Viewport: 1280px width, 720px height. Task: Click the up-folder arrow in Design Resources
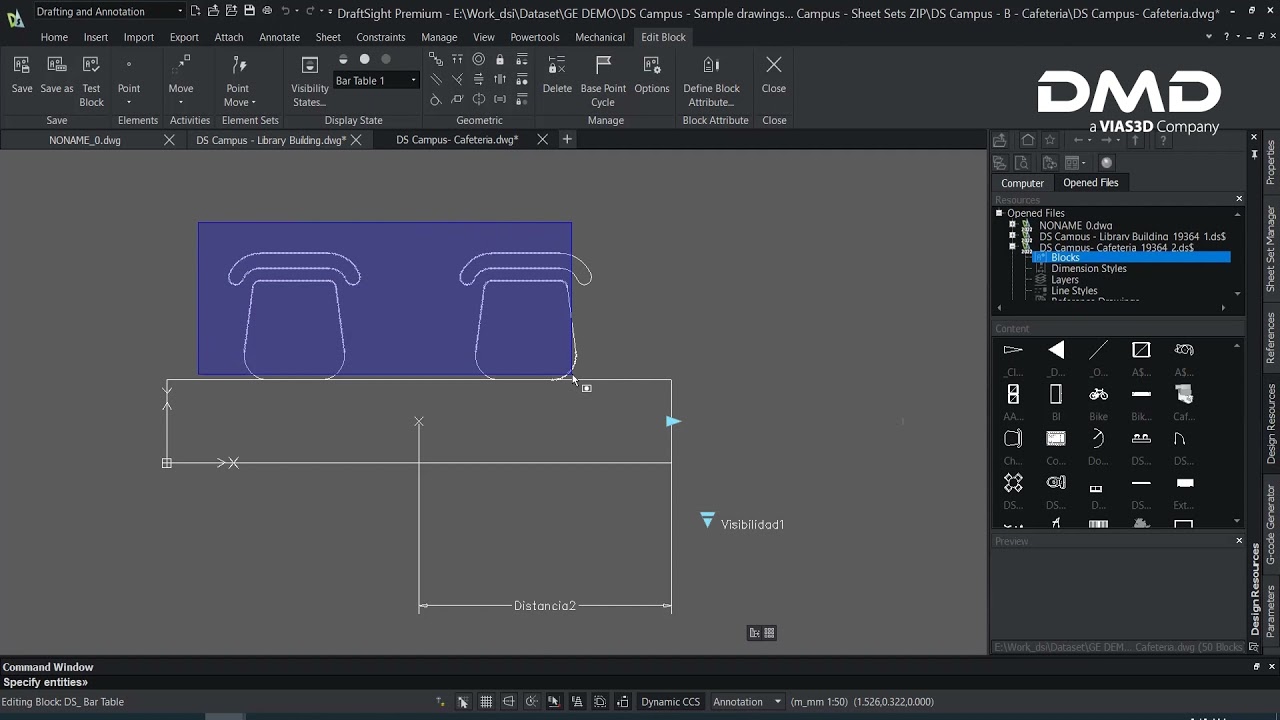pyautogui.click(x=1136, y=140)
